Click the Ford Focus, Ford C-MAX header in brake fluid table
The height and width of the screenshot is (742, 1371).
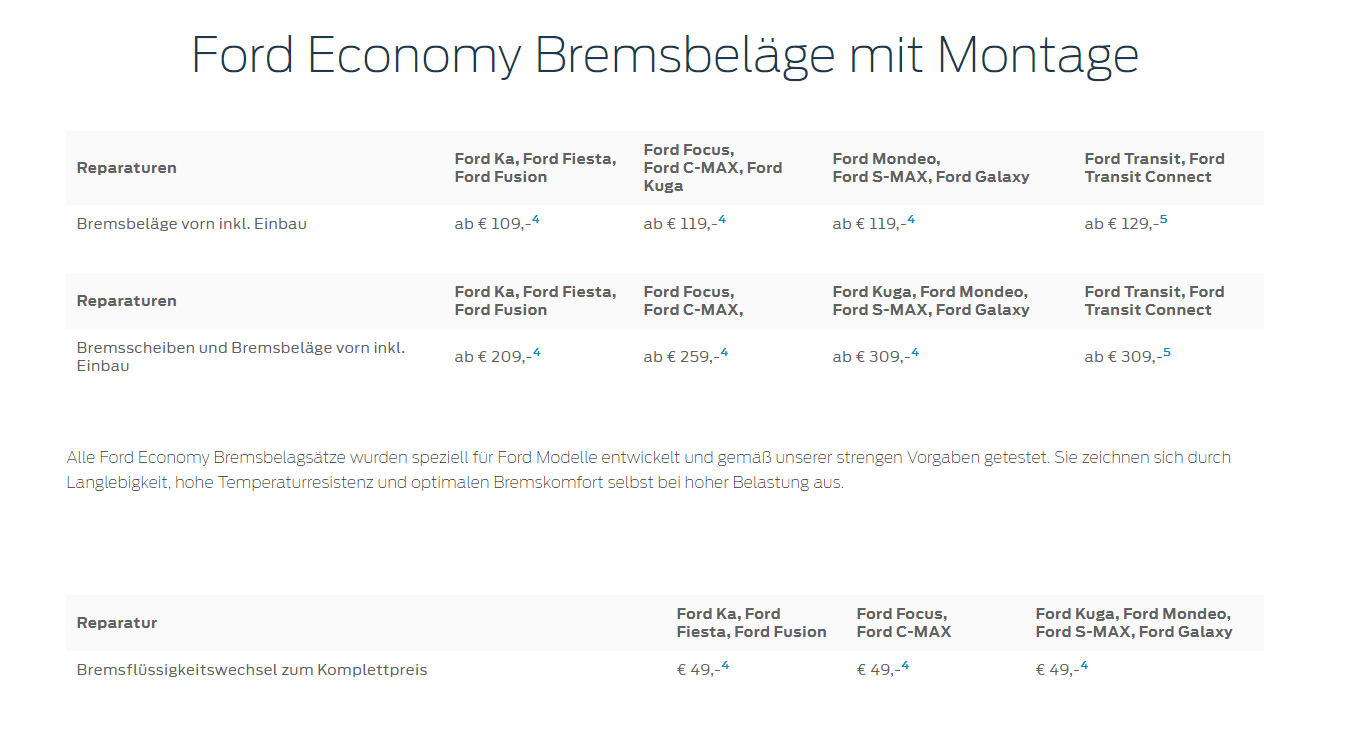coord(903,623)
